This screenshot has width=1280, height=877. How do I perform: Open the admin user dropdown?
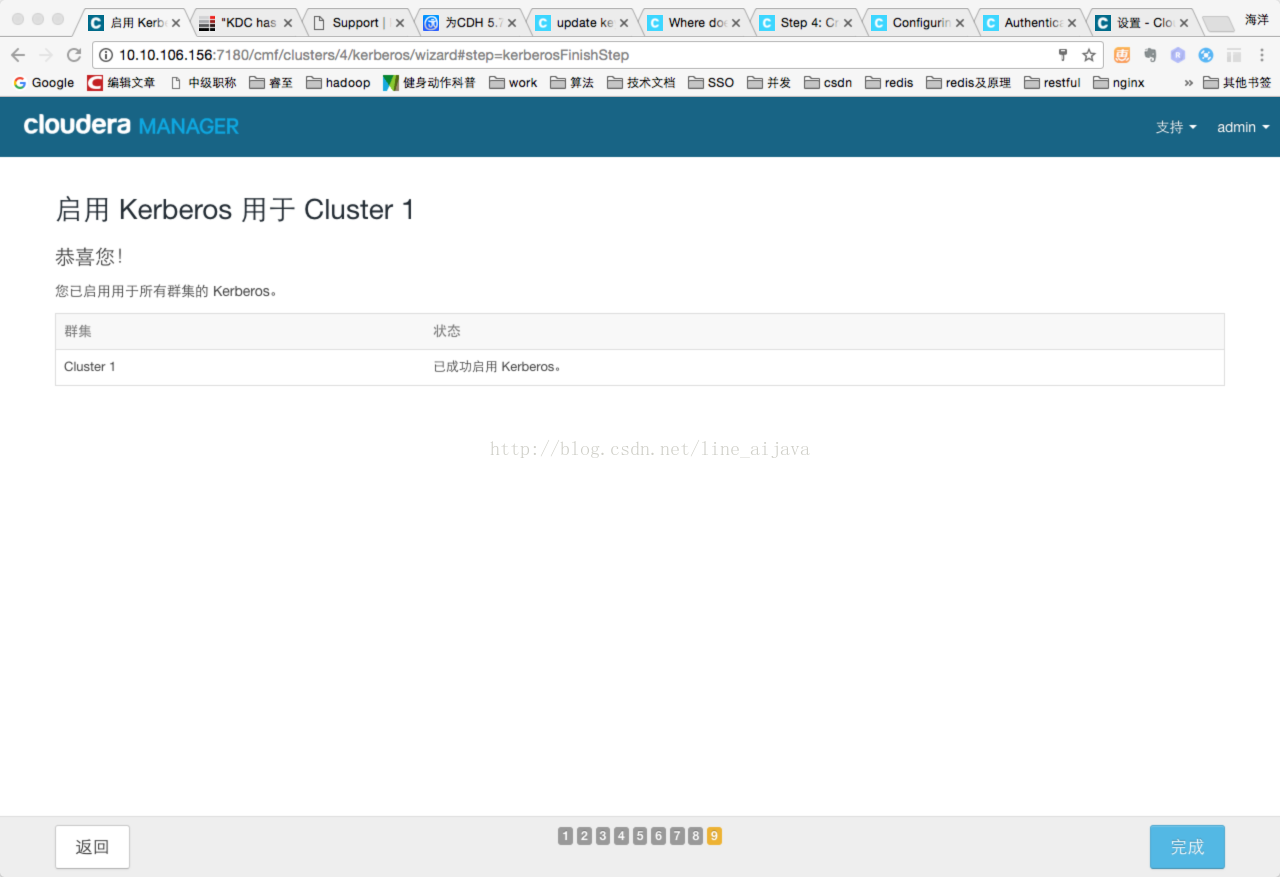pyautogui.click(x=1243, y=127)
